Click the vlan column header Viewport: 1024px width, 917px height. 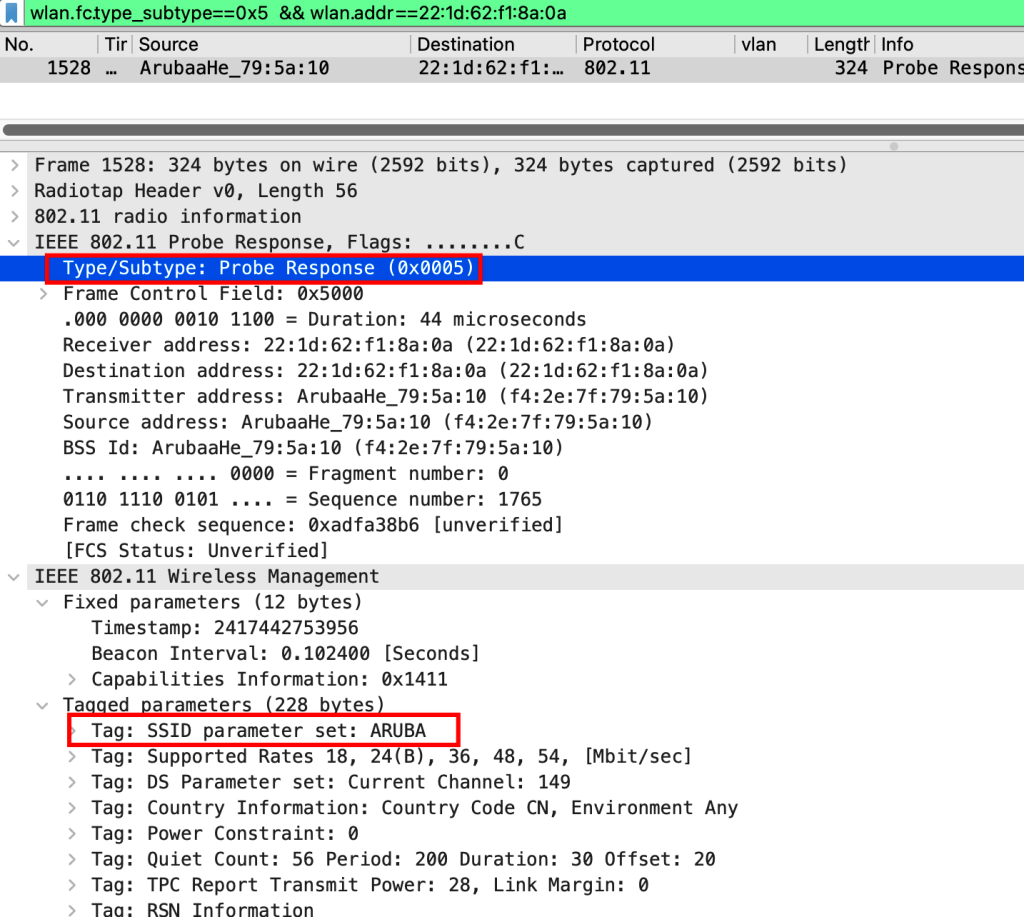[771, 44]
